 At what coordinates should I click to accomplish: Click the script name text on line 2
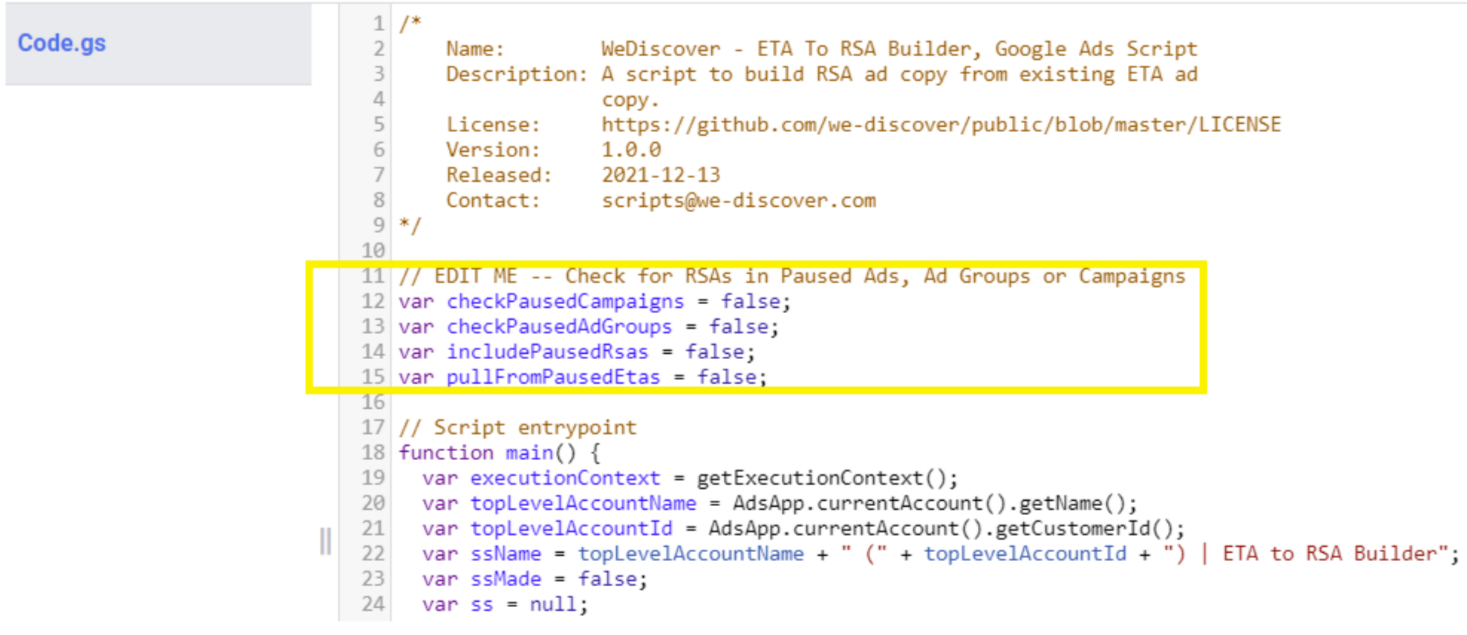pos(899,49)
